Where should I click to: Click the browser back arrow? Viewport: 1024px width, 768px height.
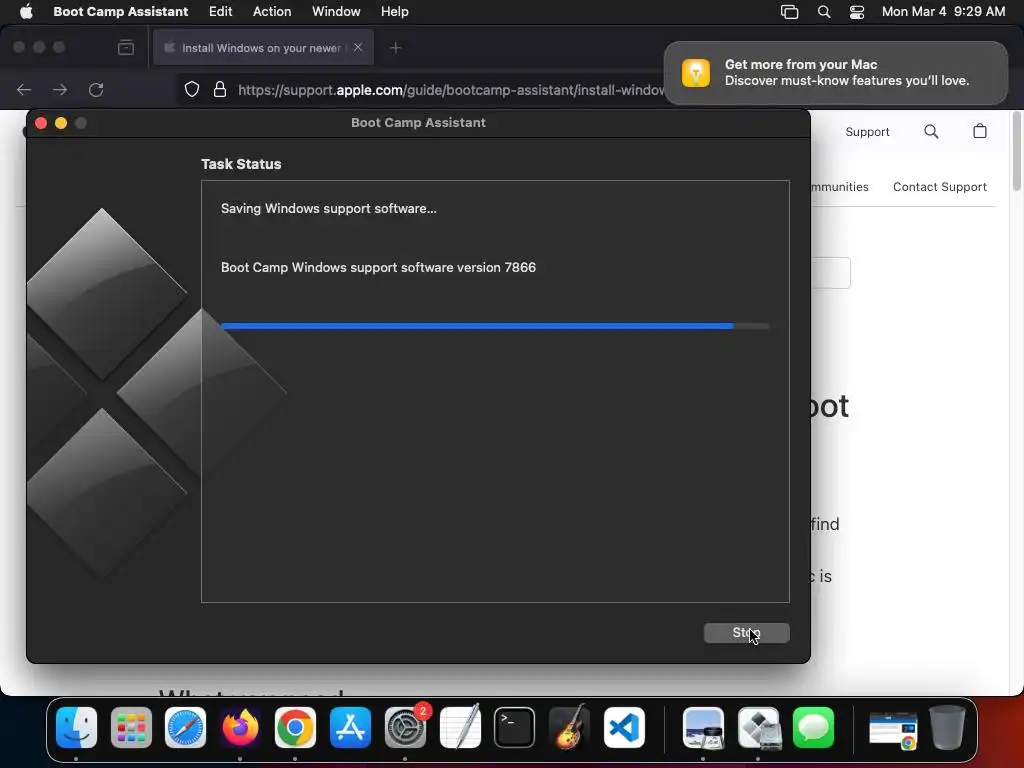tap(24, 89)
